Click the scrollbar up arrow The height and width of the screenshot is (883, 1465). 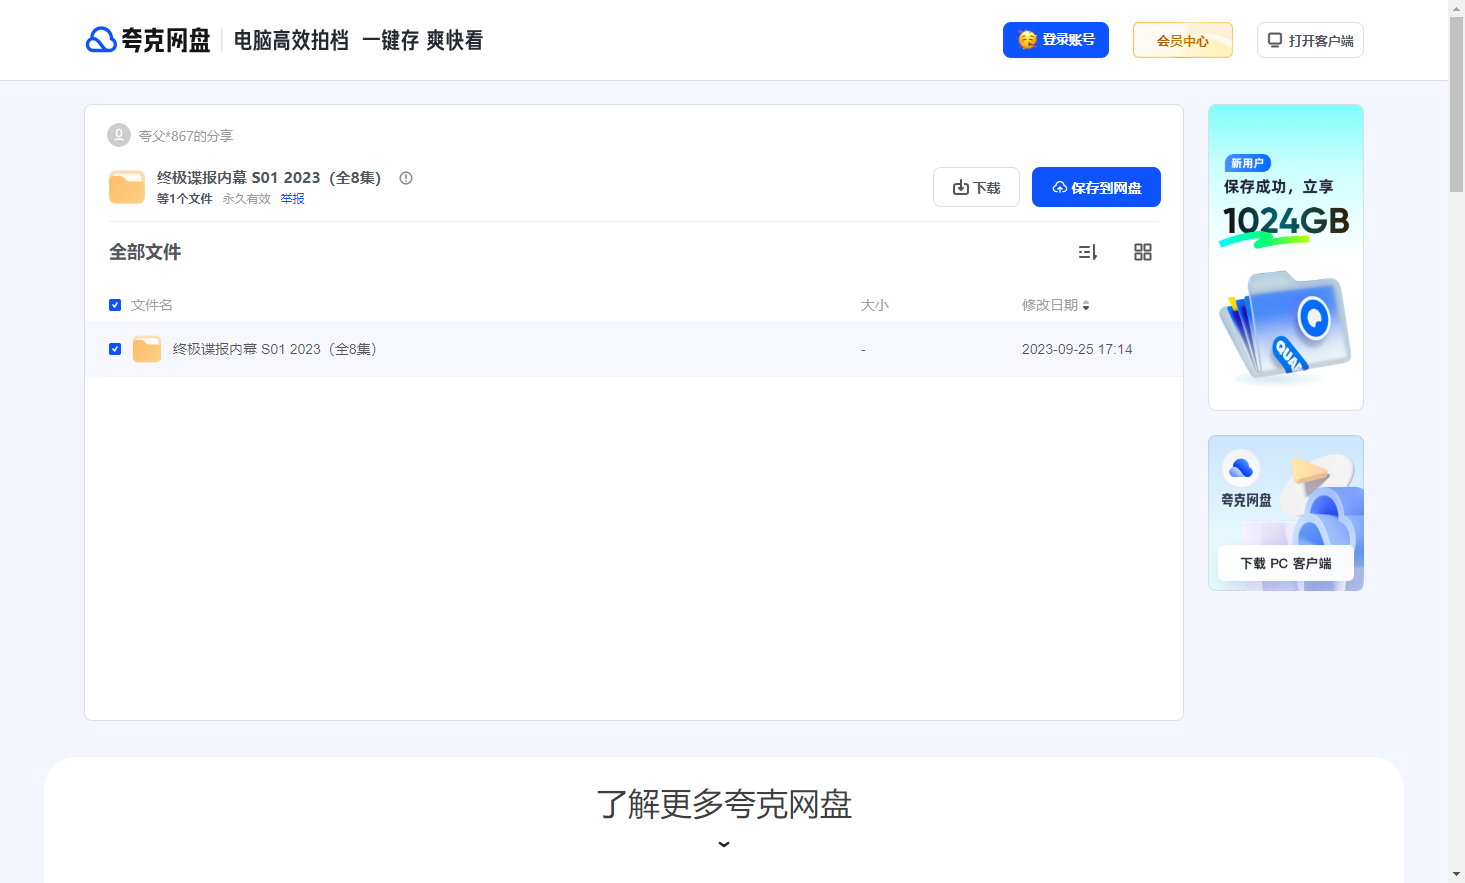point(1457,7)
